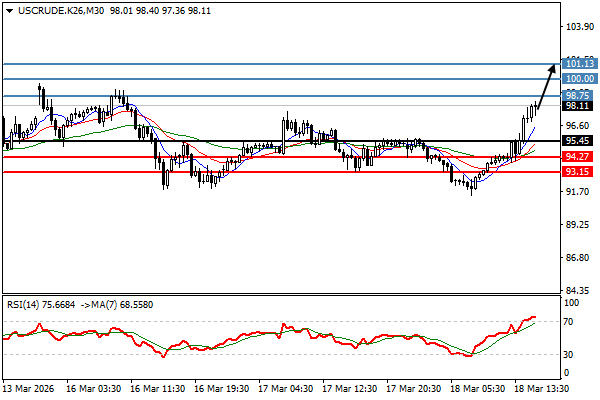Select the red 93.15 support label
600x400 pixels.
(580, 172)
